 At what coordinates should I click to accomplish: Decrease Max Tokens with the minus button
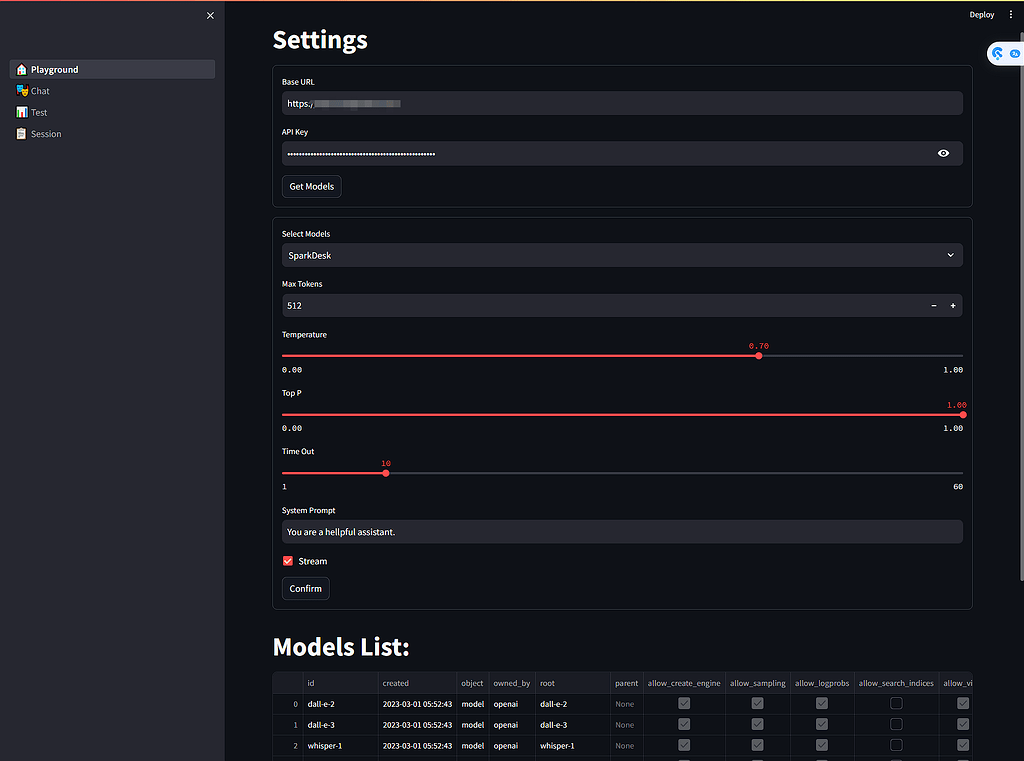934,306
